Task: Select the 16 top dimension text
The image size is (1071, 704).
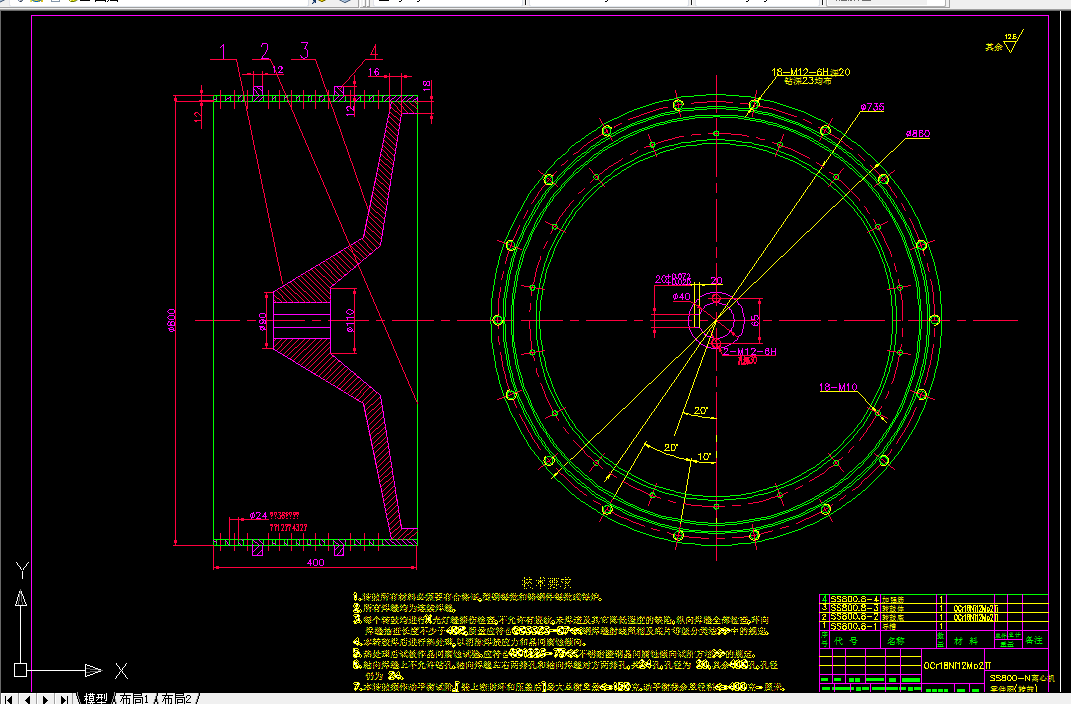Action: pos(374,72)
